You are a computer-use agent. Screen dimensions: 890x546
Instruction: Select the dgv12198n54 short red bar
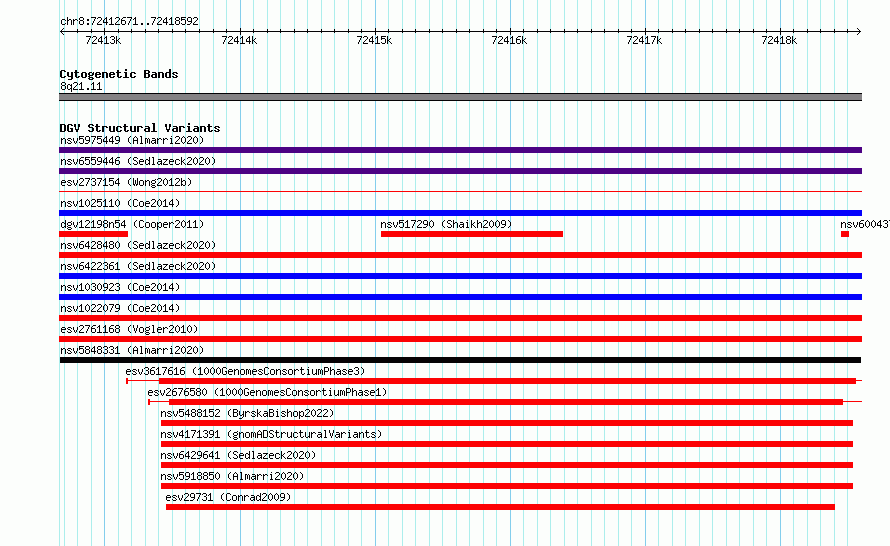[x=94, y=234]
